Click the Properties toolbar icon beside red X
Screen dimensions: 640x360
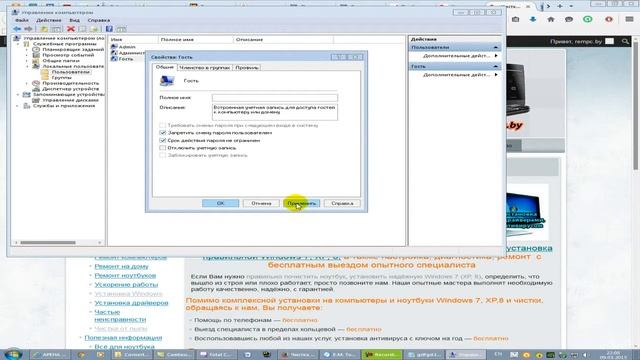(82, 29)
